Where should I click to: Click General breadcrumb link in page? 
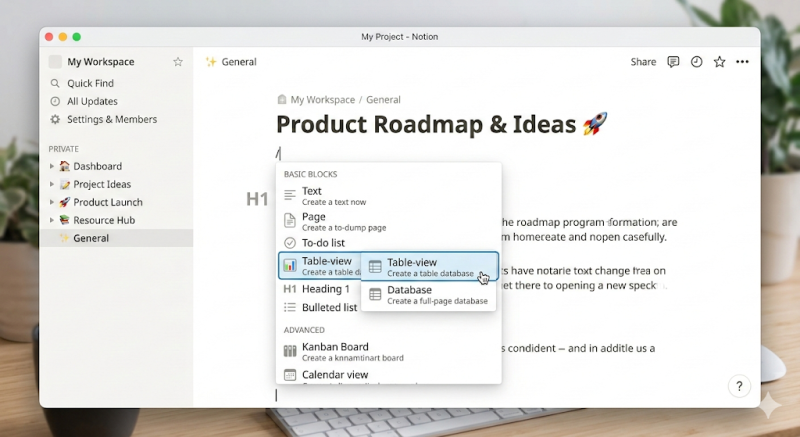(x=383, y=99)
